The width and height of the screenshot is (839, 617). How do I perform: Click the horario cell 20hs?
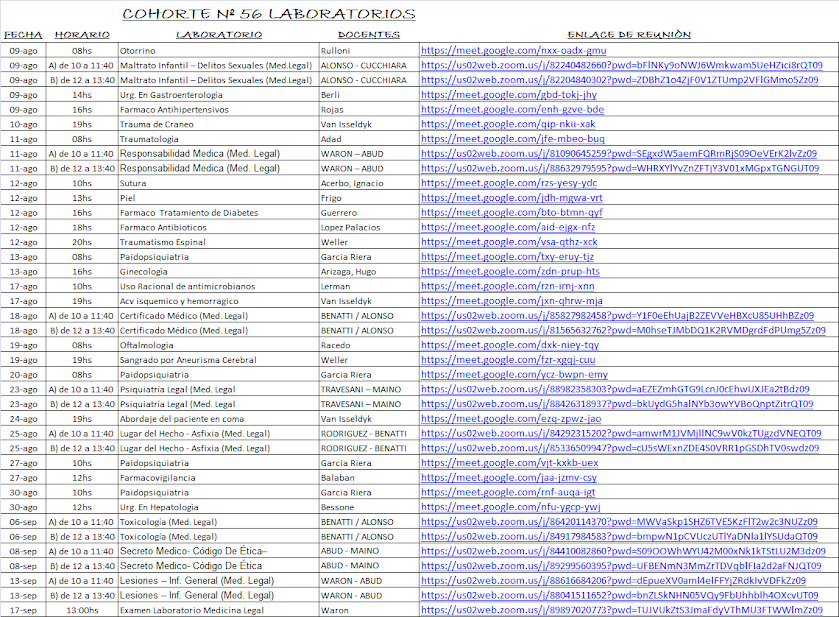[x=82, y=242]
